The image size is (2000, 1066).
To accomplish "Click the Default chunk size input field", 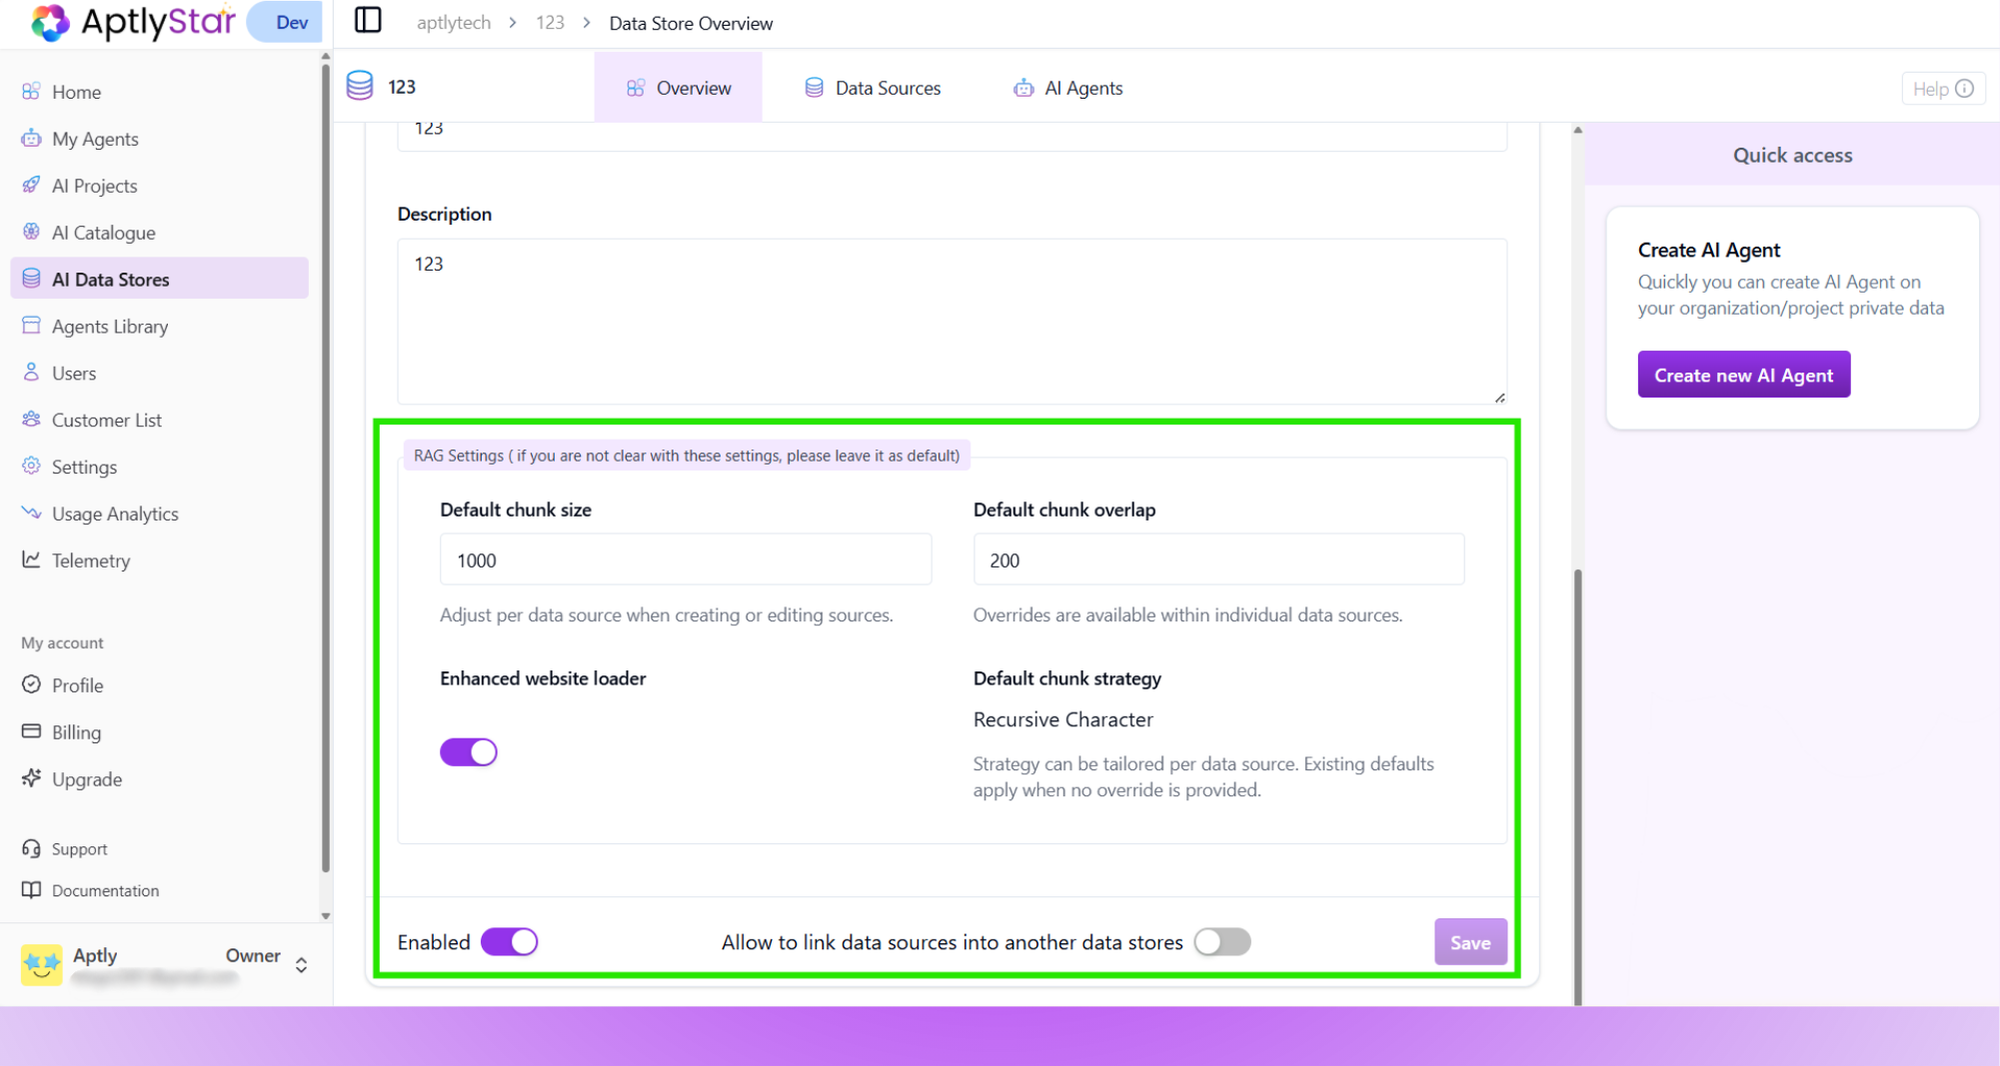I will click(685, 559).
